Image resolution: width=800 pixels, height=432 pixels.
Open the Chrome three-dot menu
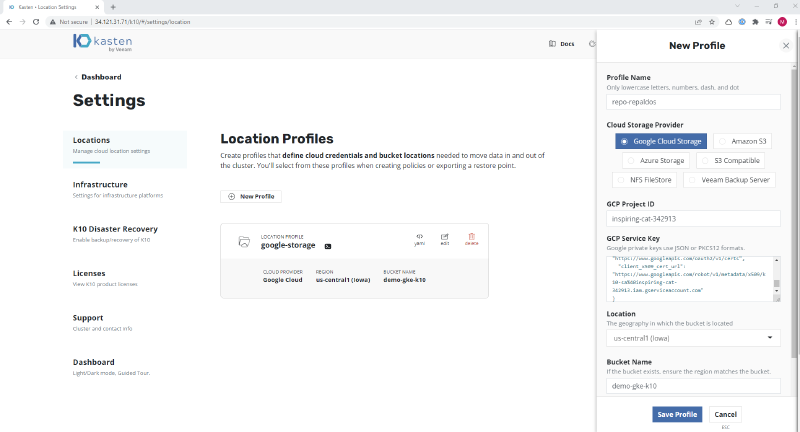[795, 22]
